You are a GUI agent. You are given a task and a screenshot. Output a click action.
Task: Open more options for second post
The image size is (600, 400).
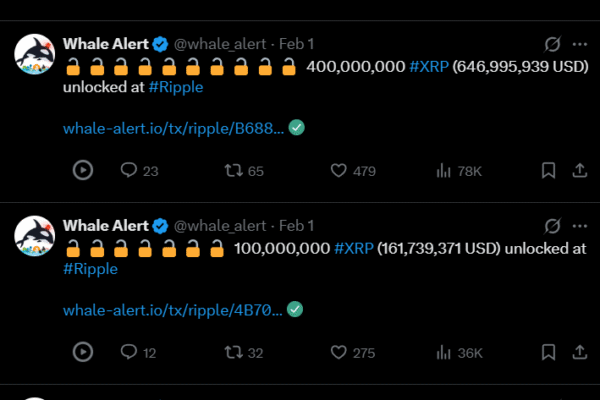pos(580,226)
